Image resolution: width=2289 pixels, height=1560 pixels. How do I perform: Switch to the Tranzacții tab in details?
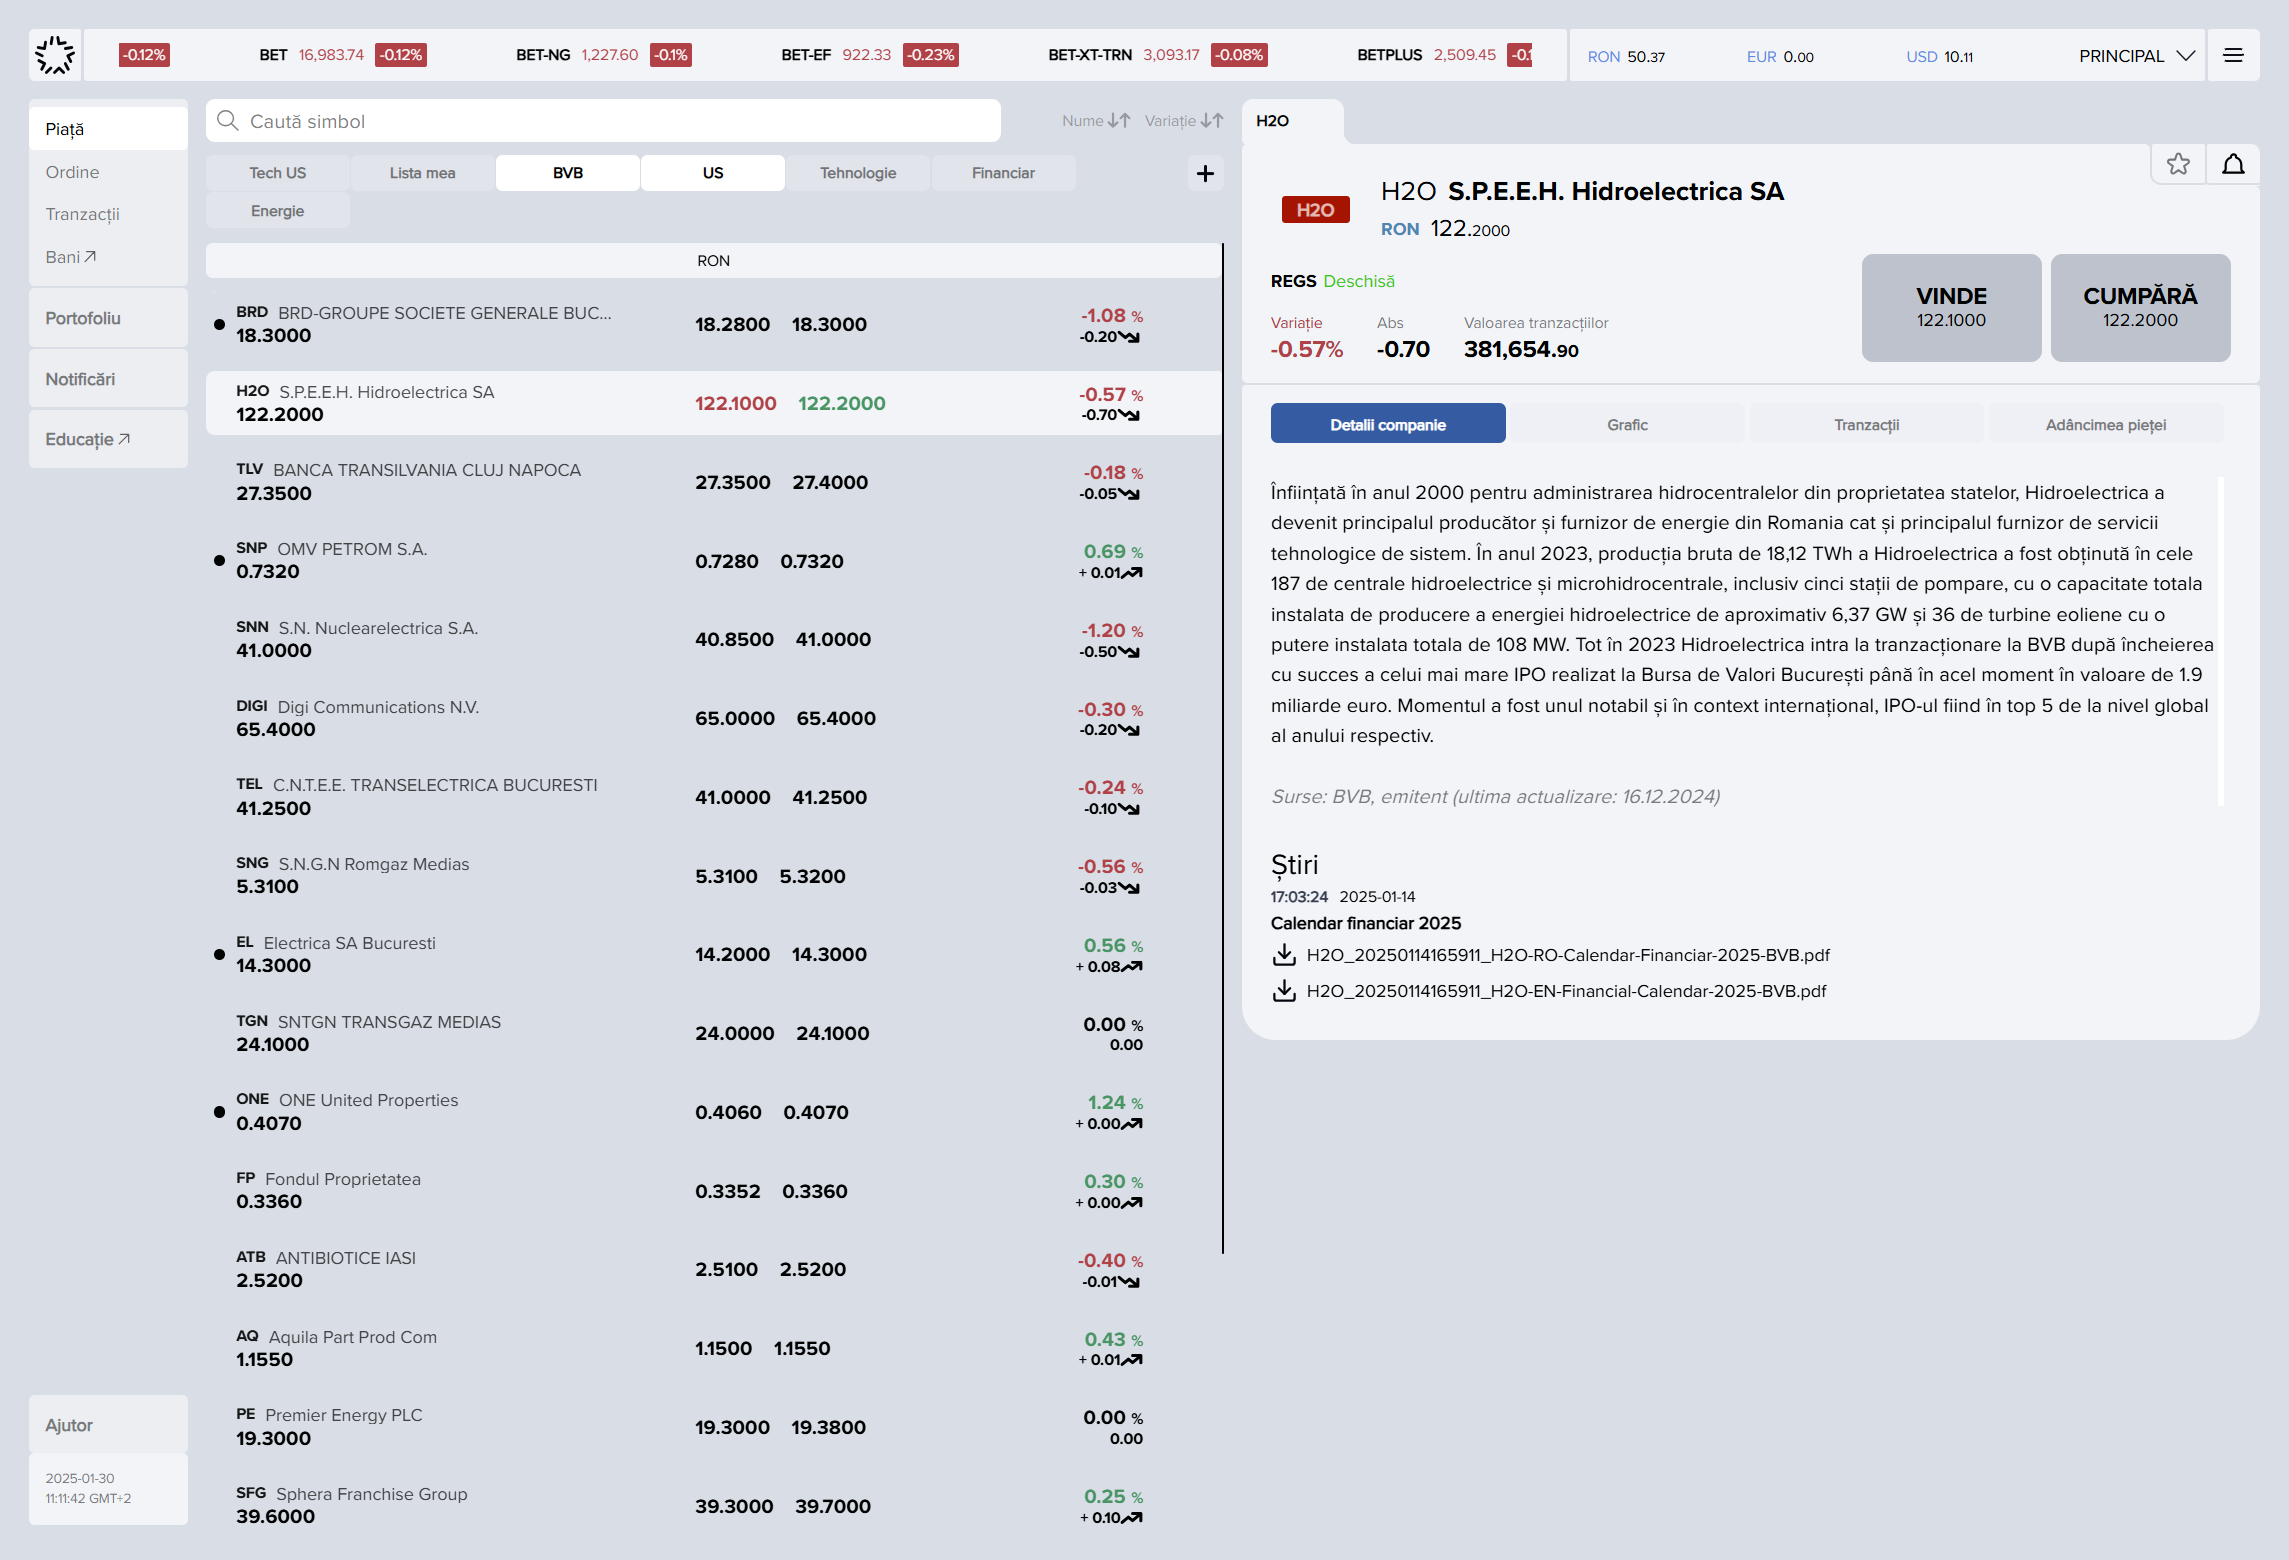(x=1866, y=425)
